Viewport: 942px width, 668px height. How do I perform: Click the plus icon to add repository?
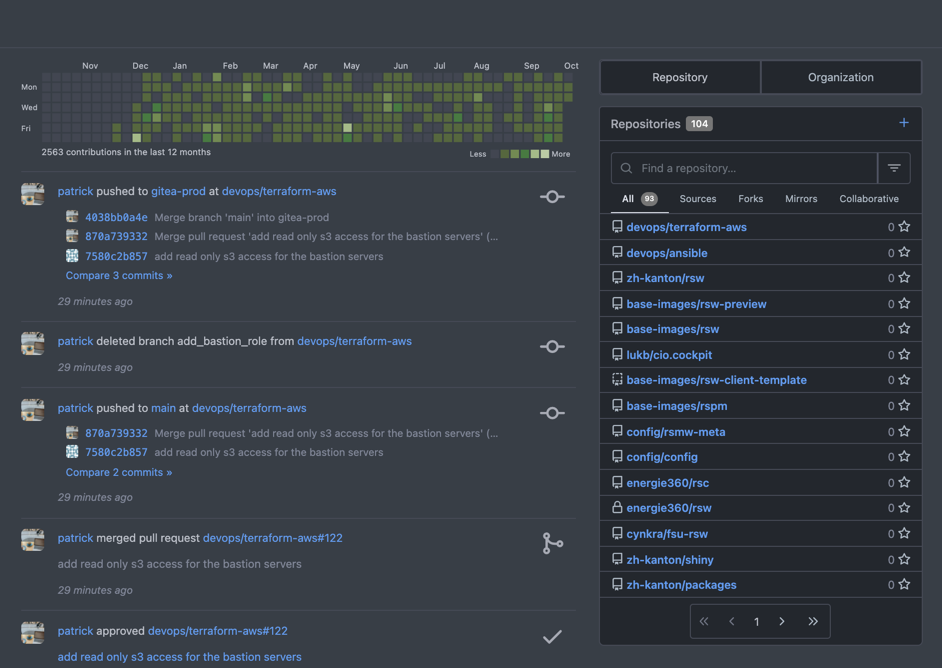pos(903,123)
